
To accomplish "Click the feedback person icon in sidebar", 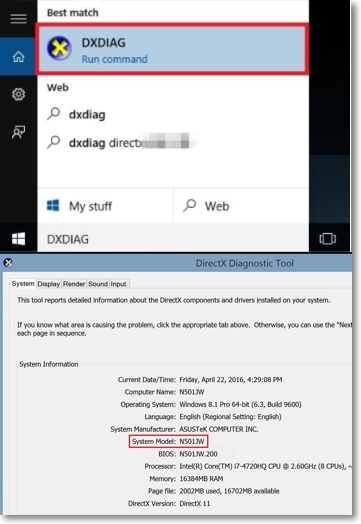I will (x=18, y=132).
